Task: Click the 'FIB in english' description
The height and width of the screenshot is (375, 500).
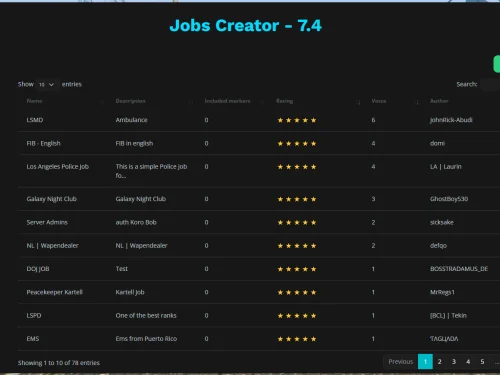Action: [134, 143]
